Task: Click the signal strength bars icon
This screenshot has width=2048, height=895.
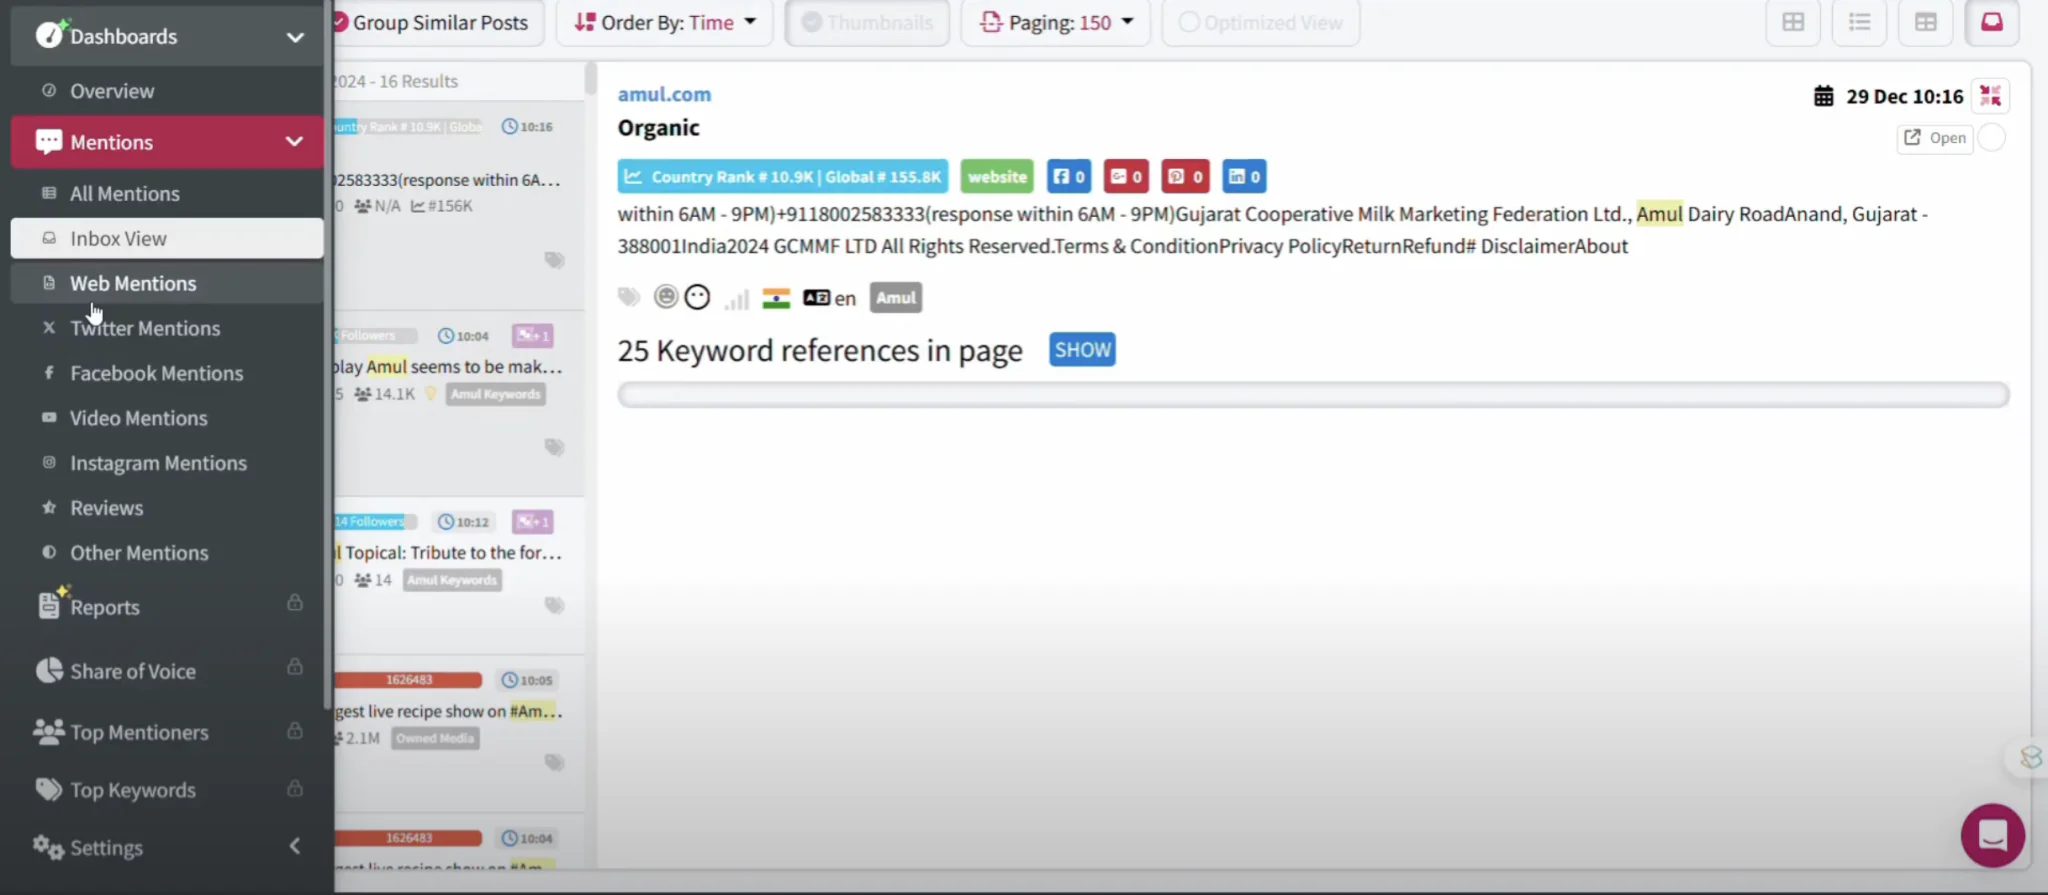Action: click(737, 298)
